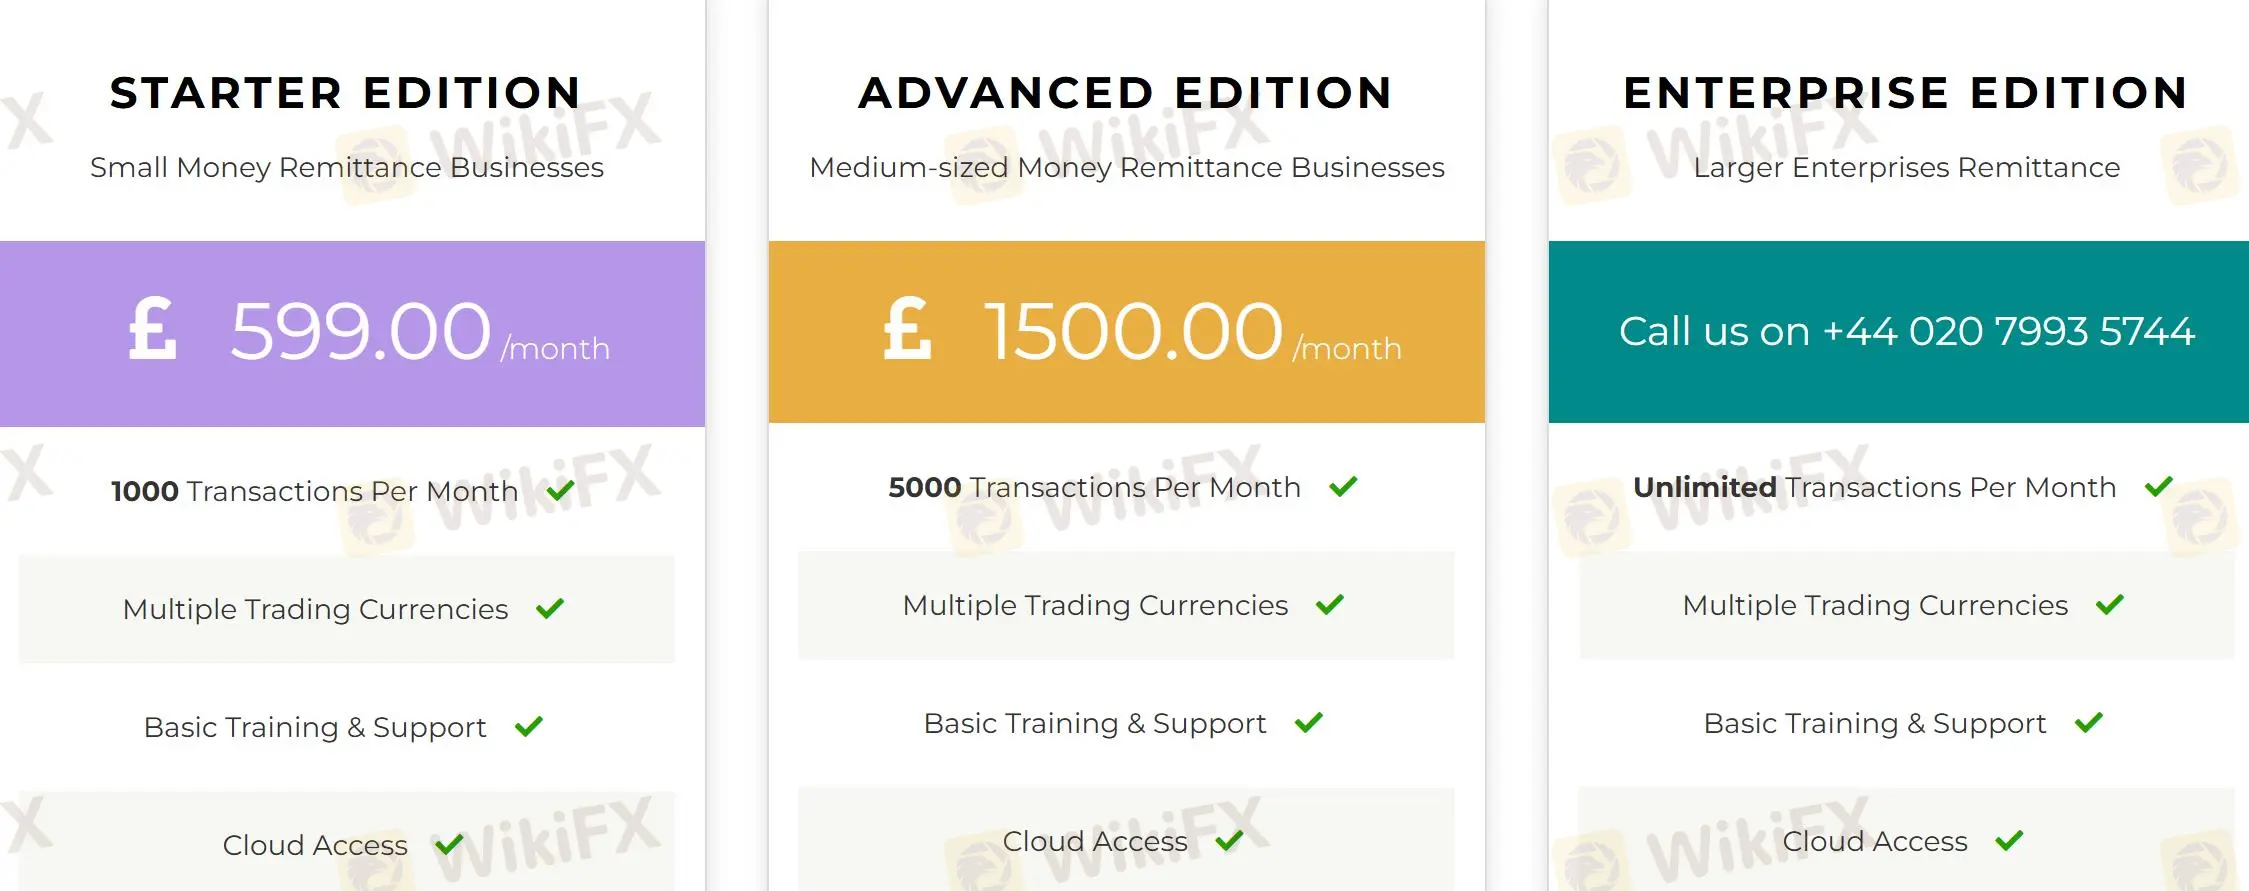Click the 599.00 per month price
Image resolution: width=2249 pixels, height=891 pixels.
[360, 331]
